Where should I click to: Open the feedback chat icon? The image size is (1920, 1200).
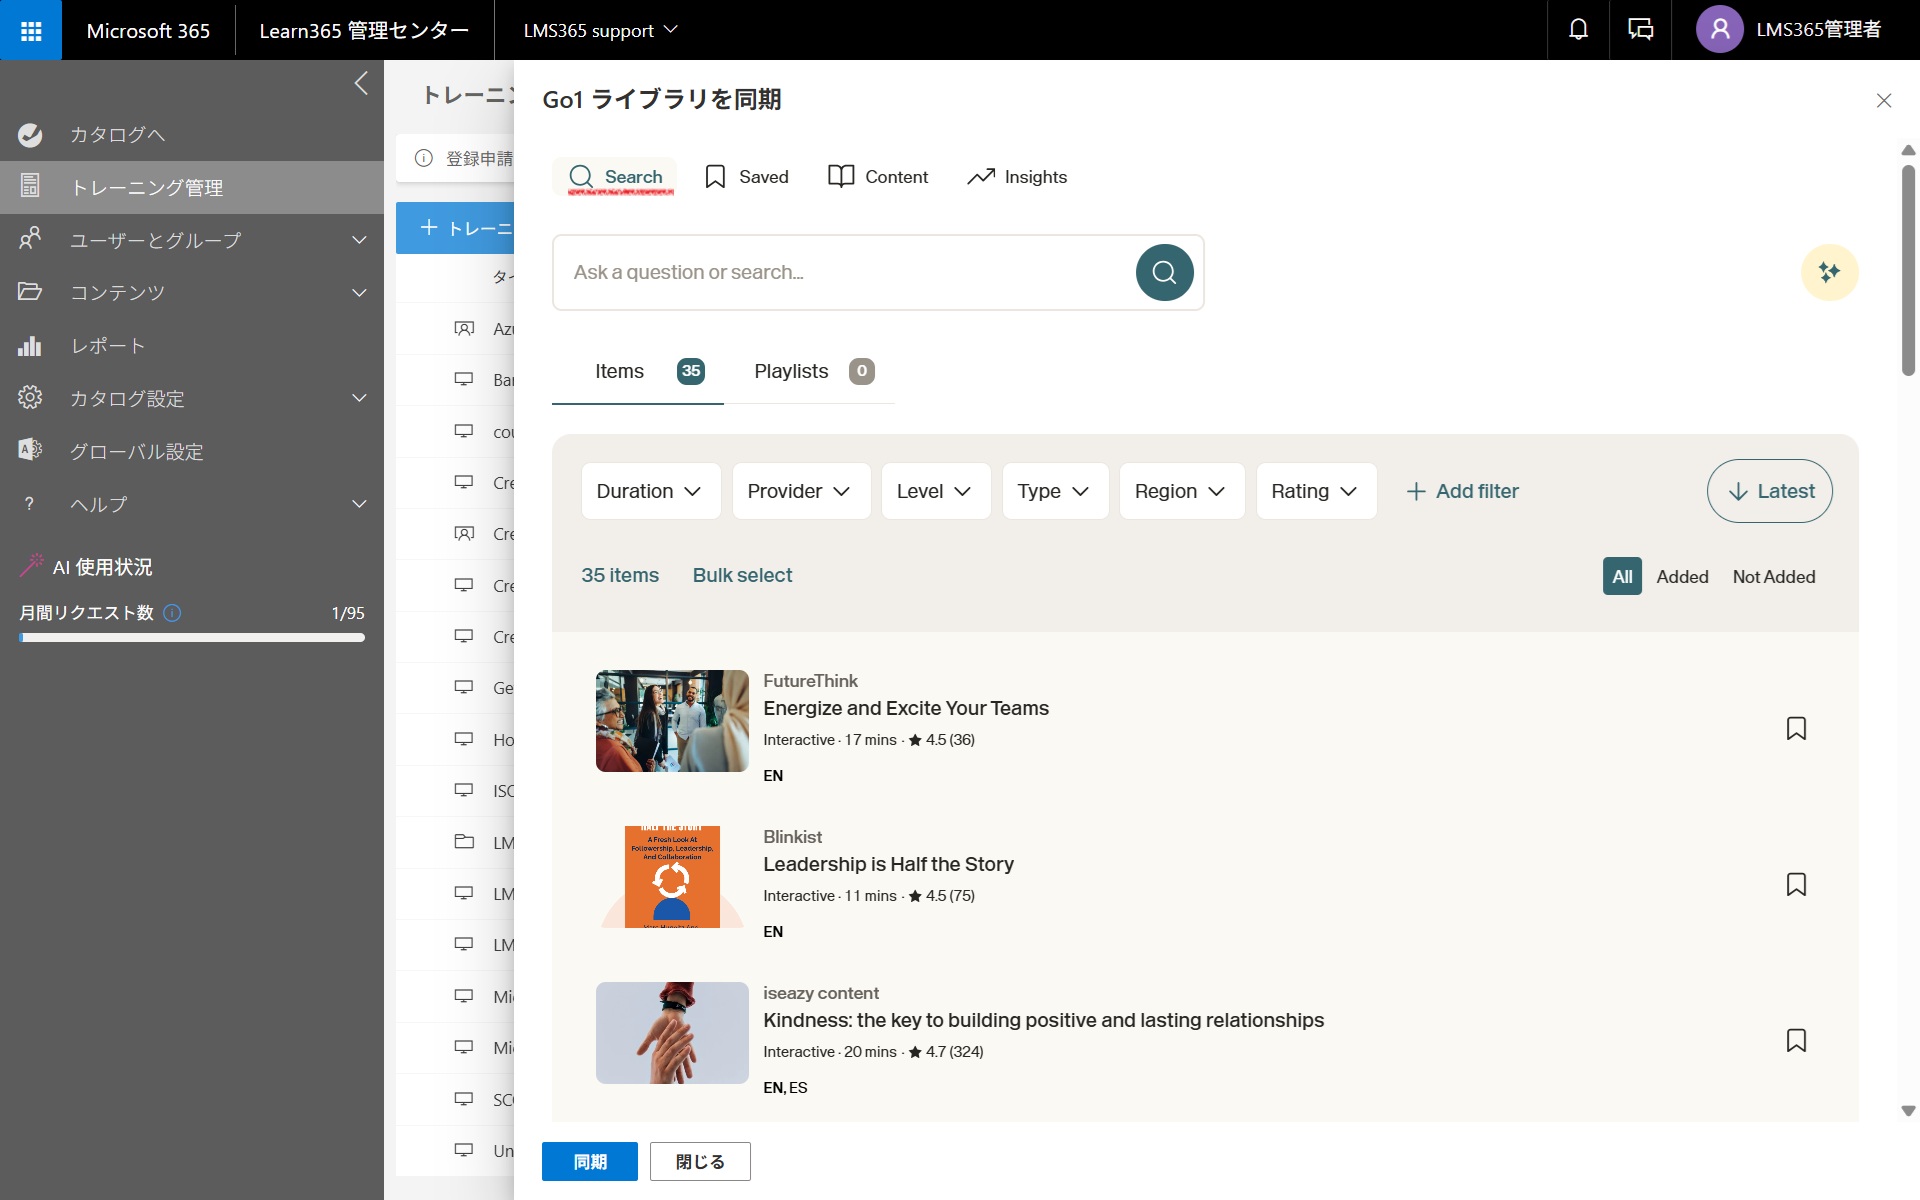(1640, 30)
